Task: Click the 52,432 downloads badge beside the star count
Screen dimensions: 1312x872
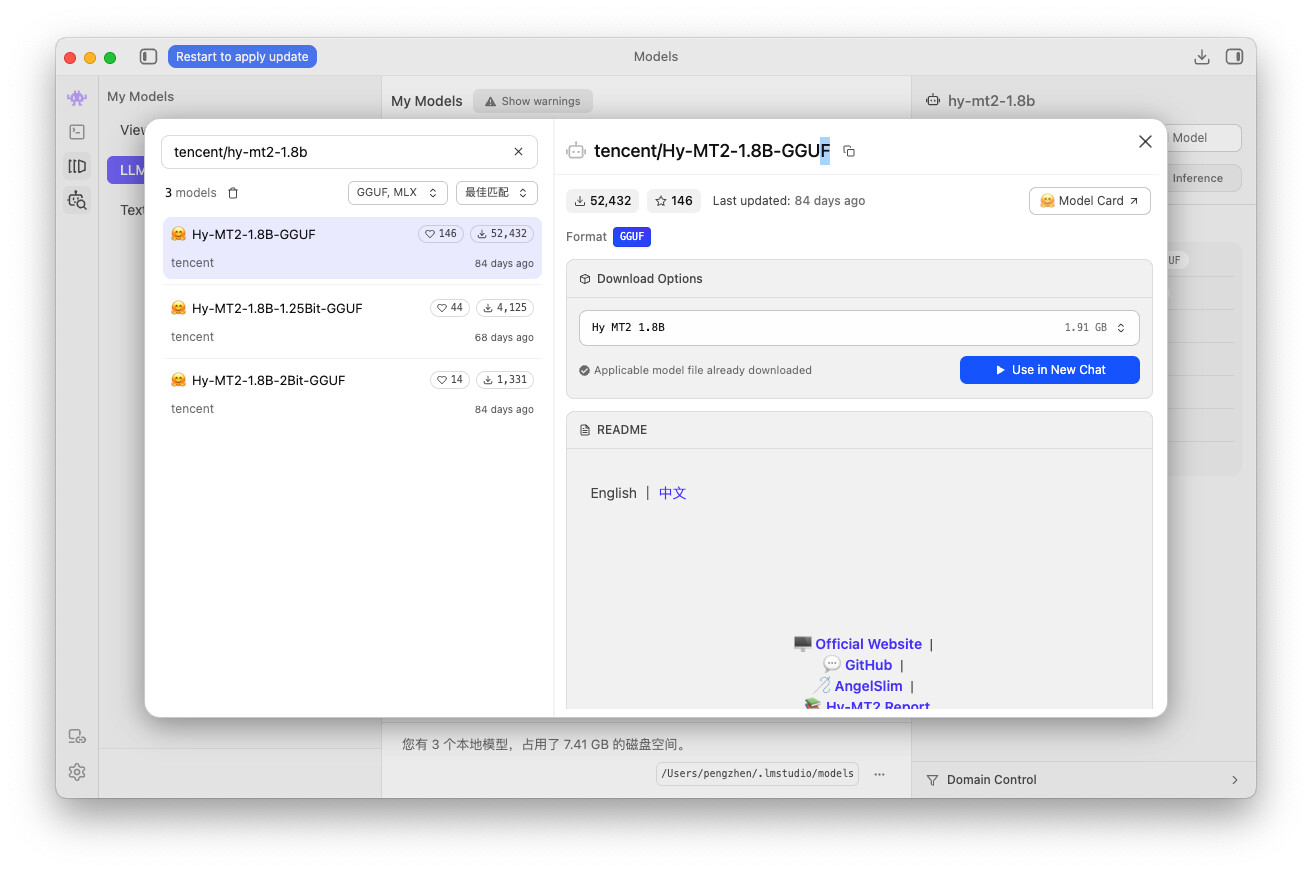Action: pyautogui.click(x=603, y=201)
